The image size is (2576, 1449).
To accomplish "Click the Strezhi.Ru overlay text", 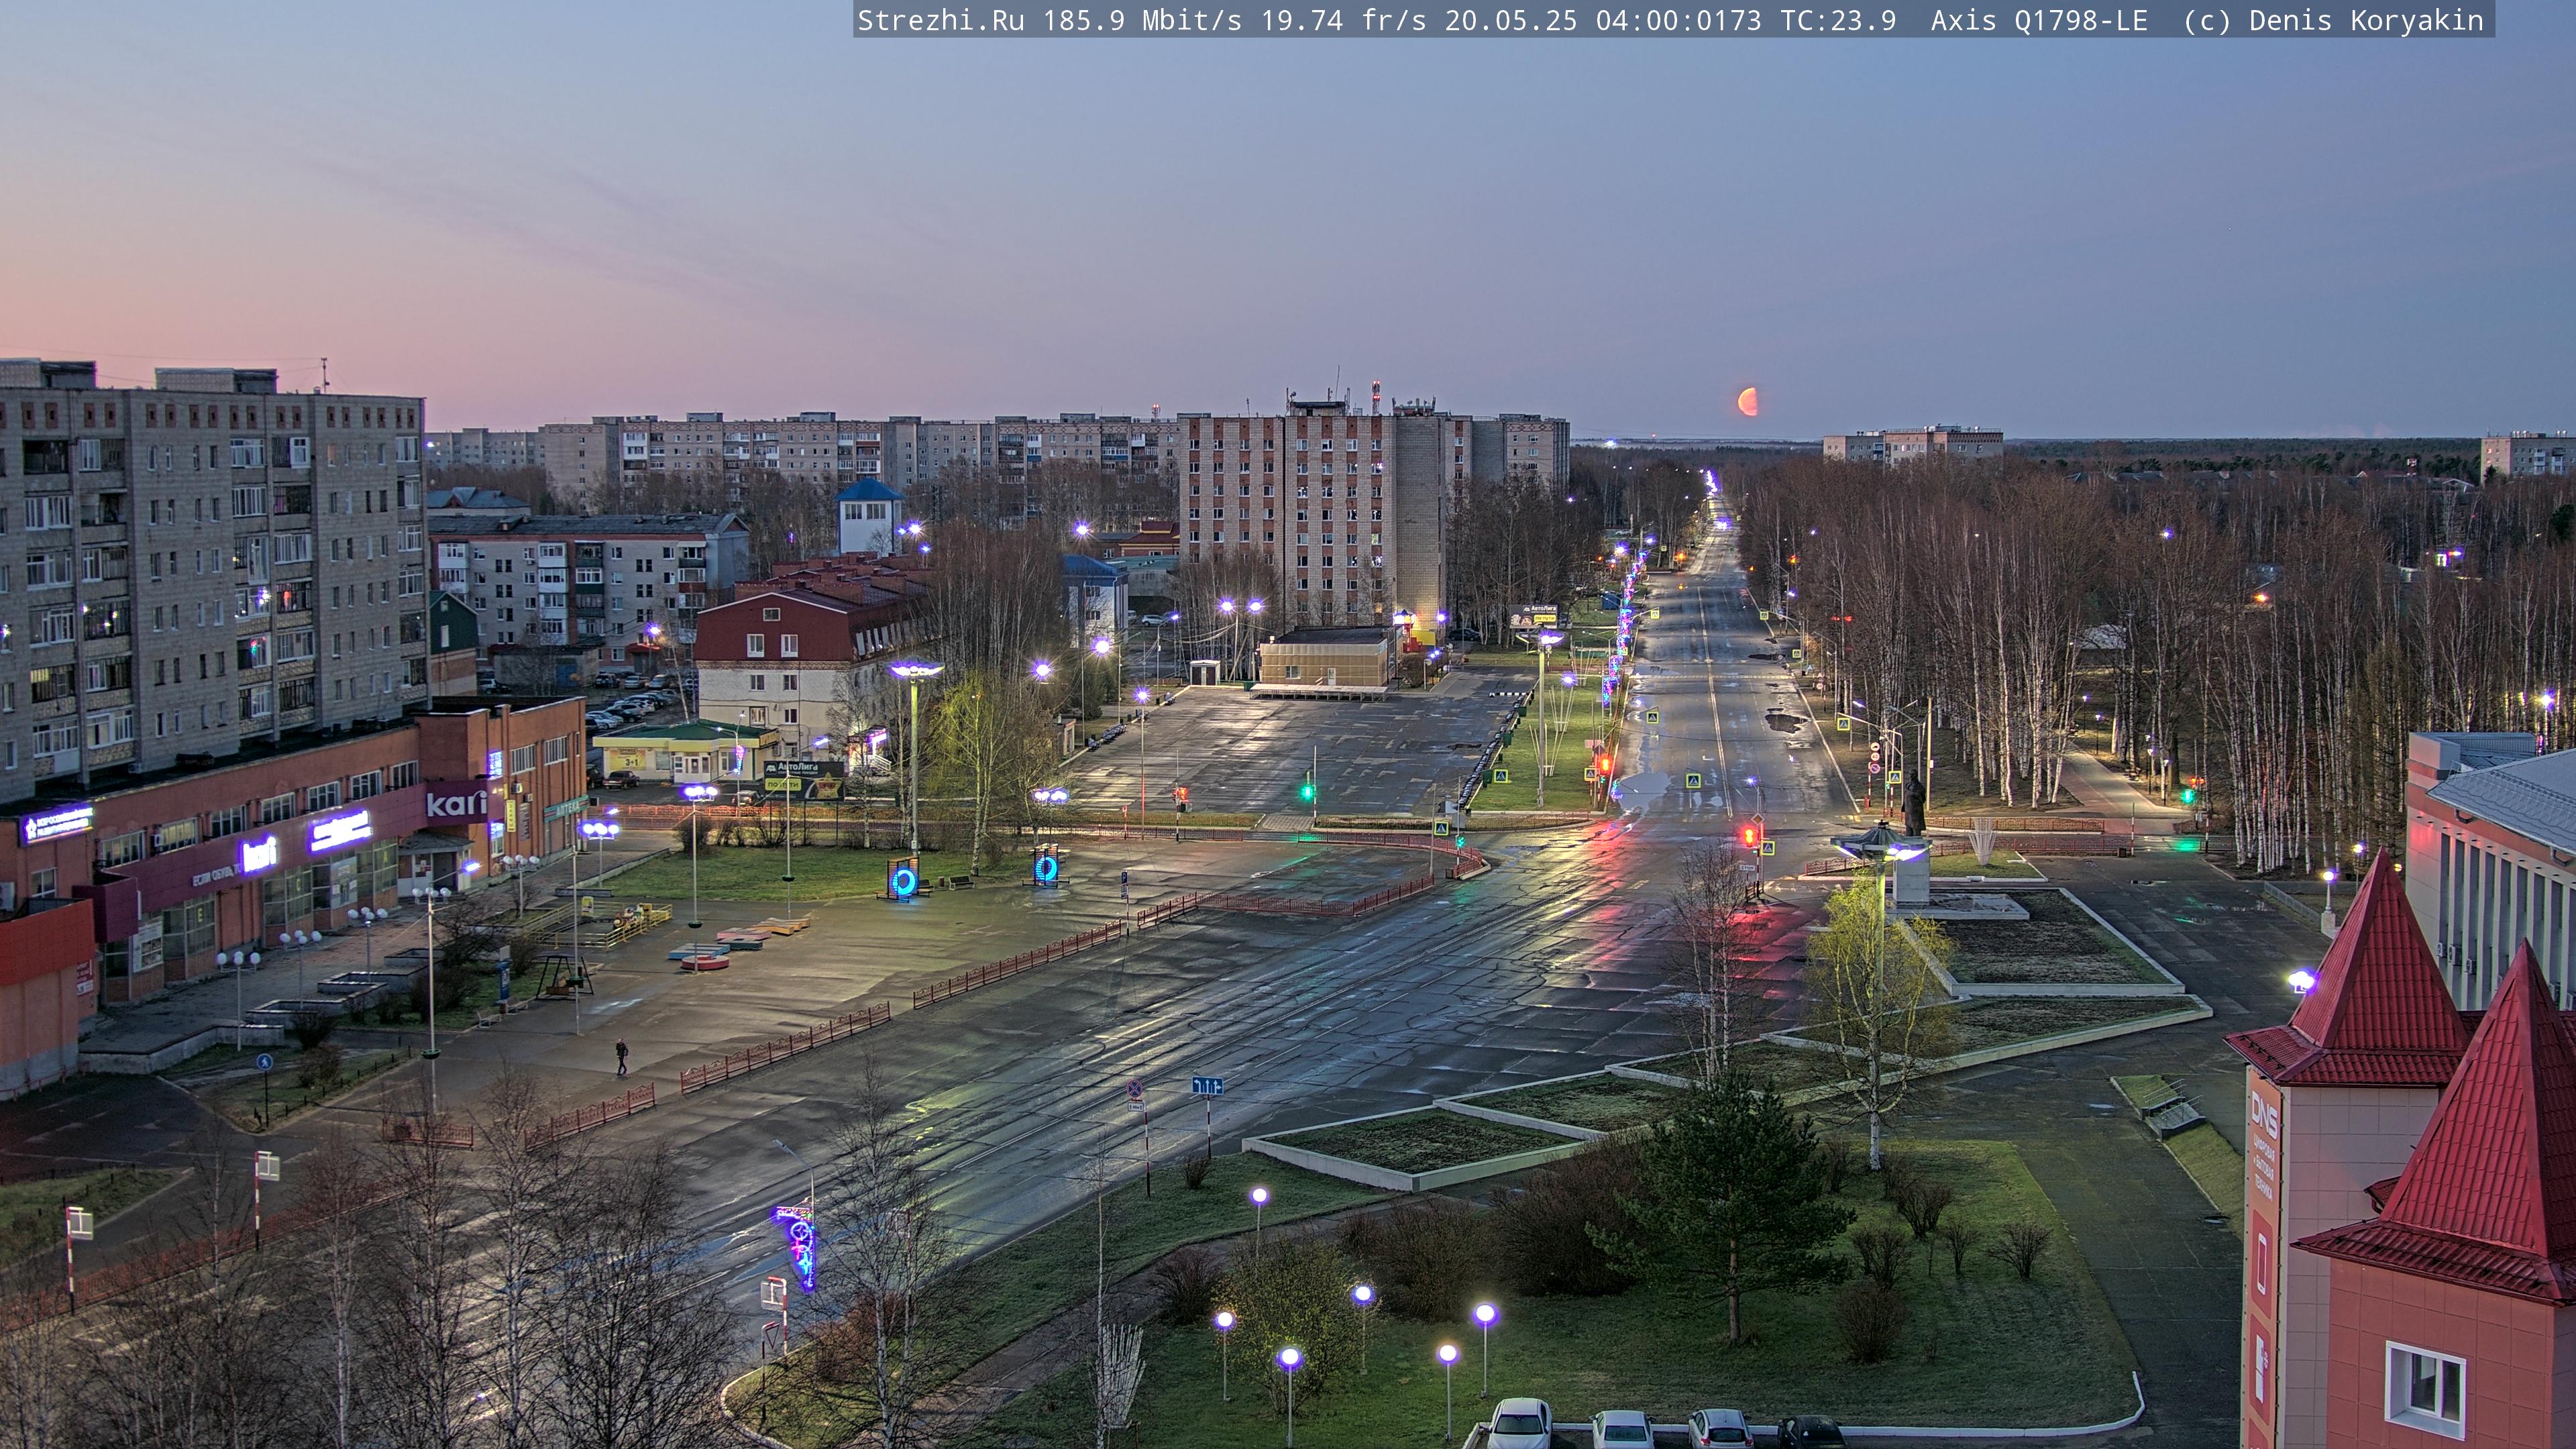I will click(x=940, y=20).
